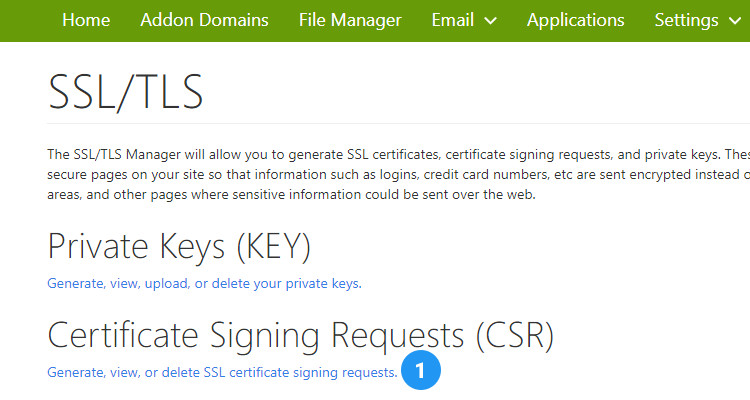Open the SSL certificate signing requests link
Viewport: 750px width, 400px height.
click(x=222, y=372)
